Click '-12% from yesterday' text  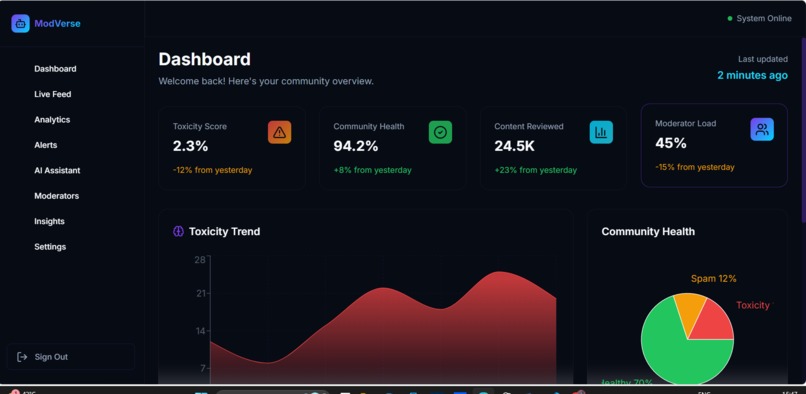click(212, 170)
